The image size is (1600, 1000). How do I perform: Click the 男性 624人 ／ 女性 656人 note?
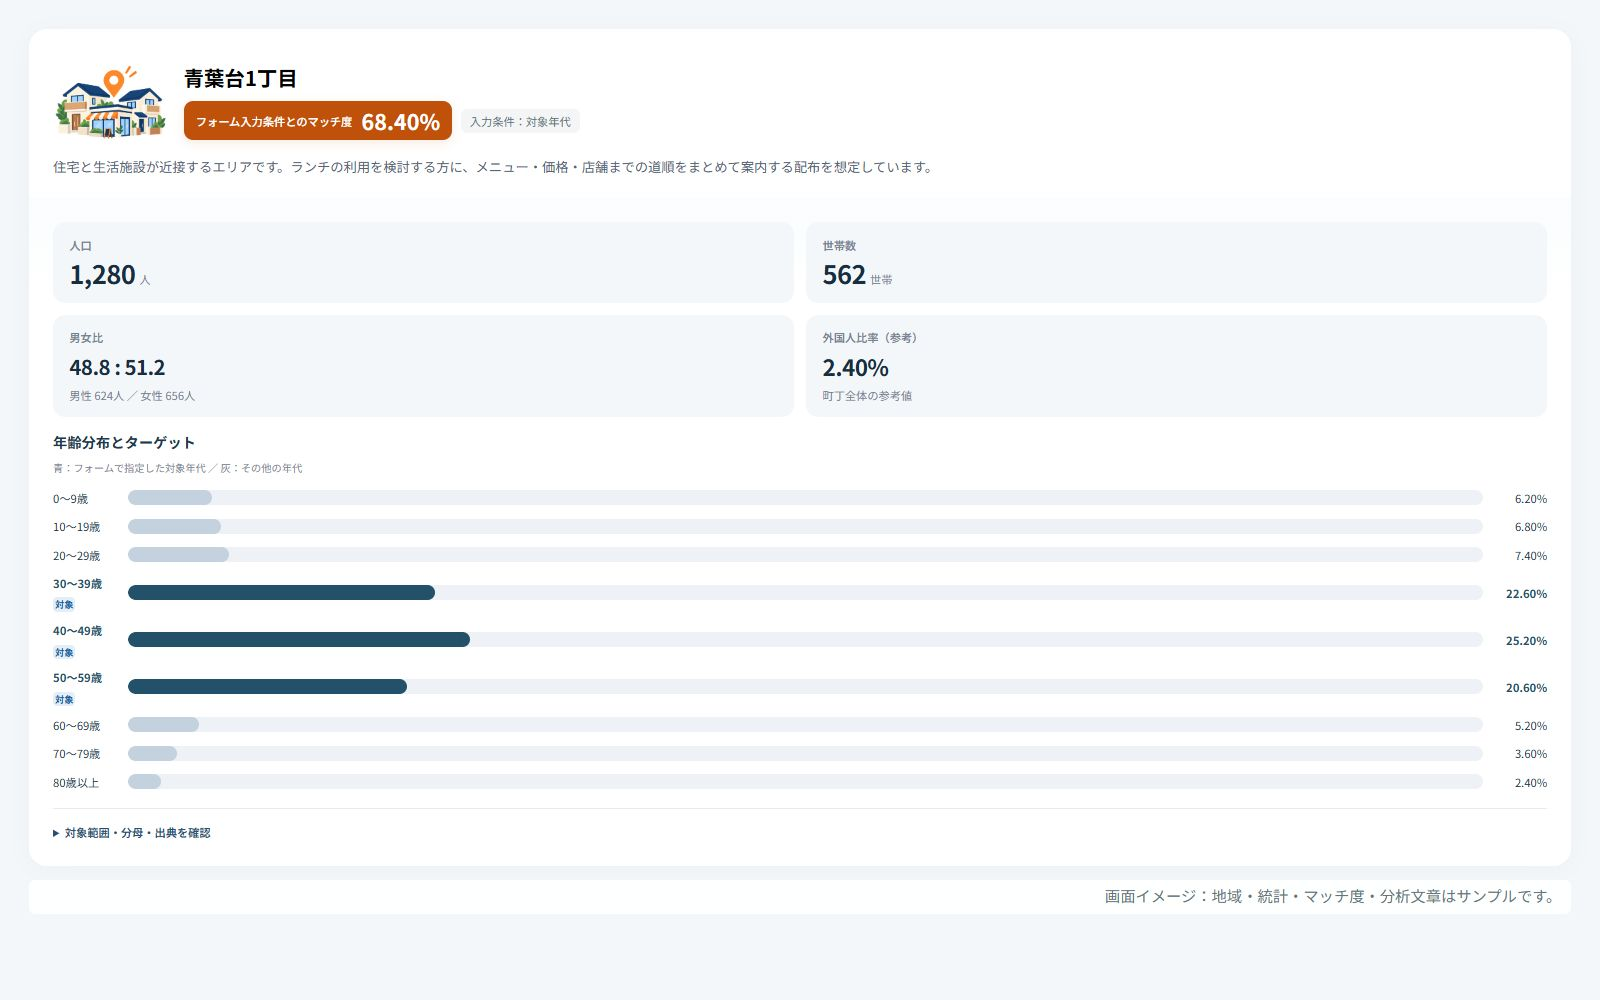[x=132, y=396]
